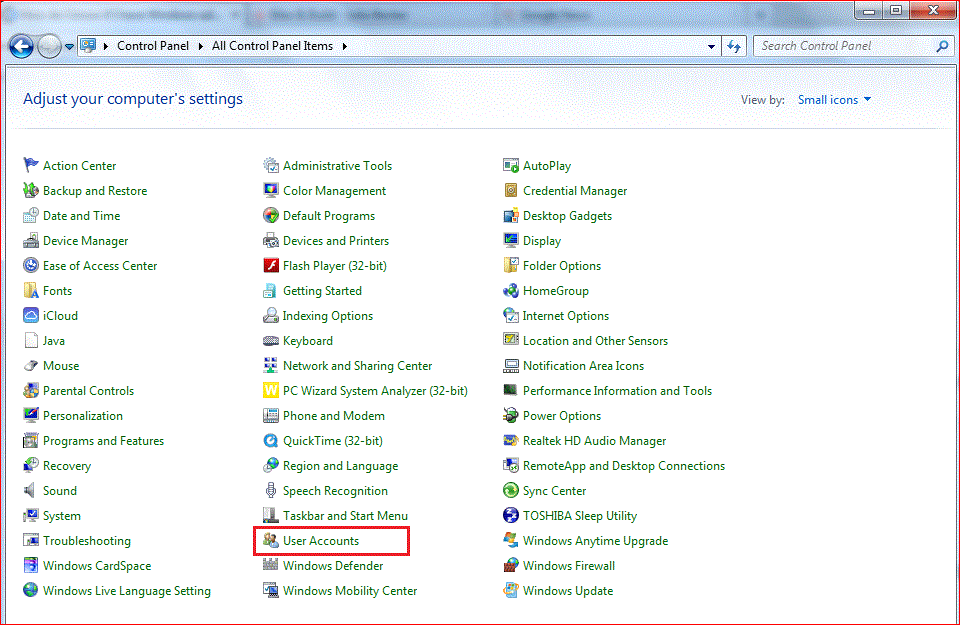Open the Credential Manager icon
960x625 pixels.
[511, 190]
